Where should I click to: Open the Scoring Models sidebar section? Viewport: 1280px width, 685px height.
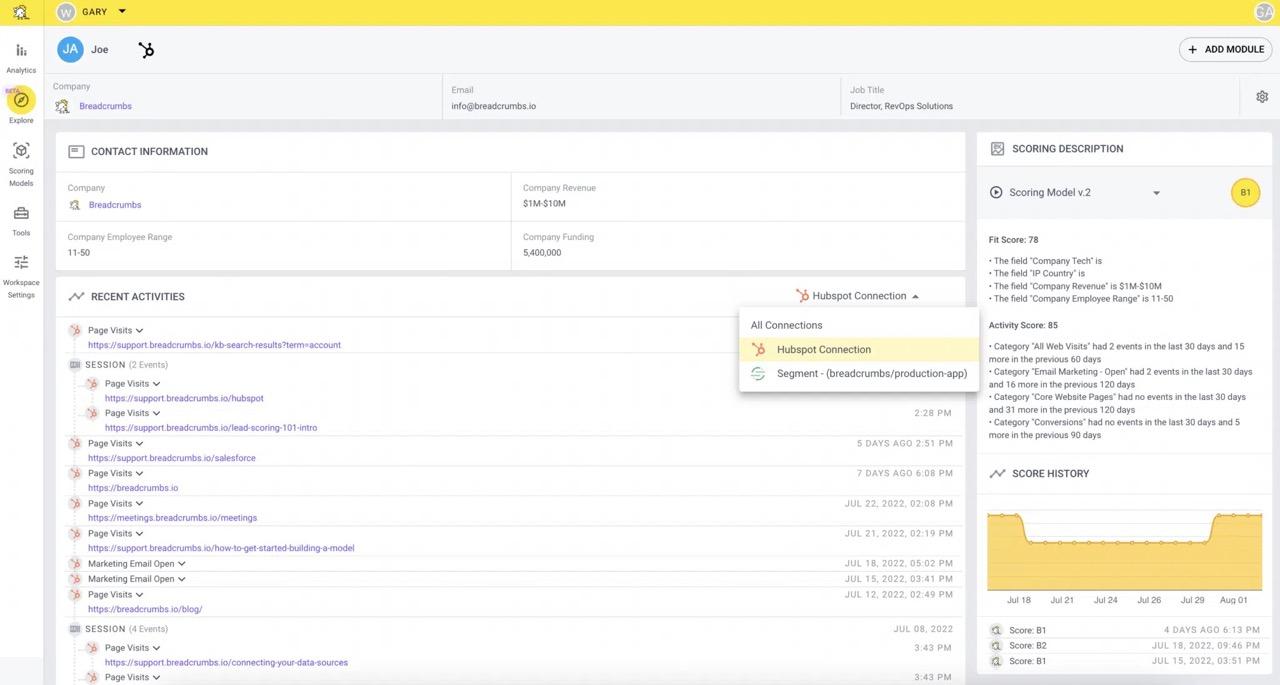21,164
